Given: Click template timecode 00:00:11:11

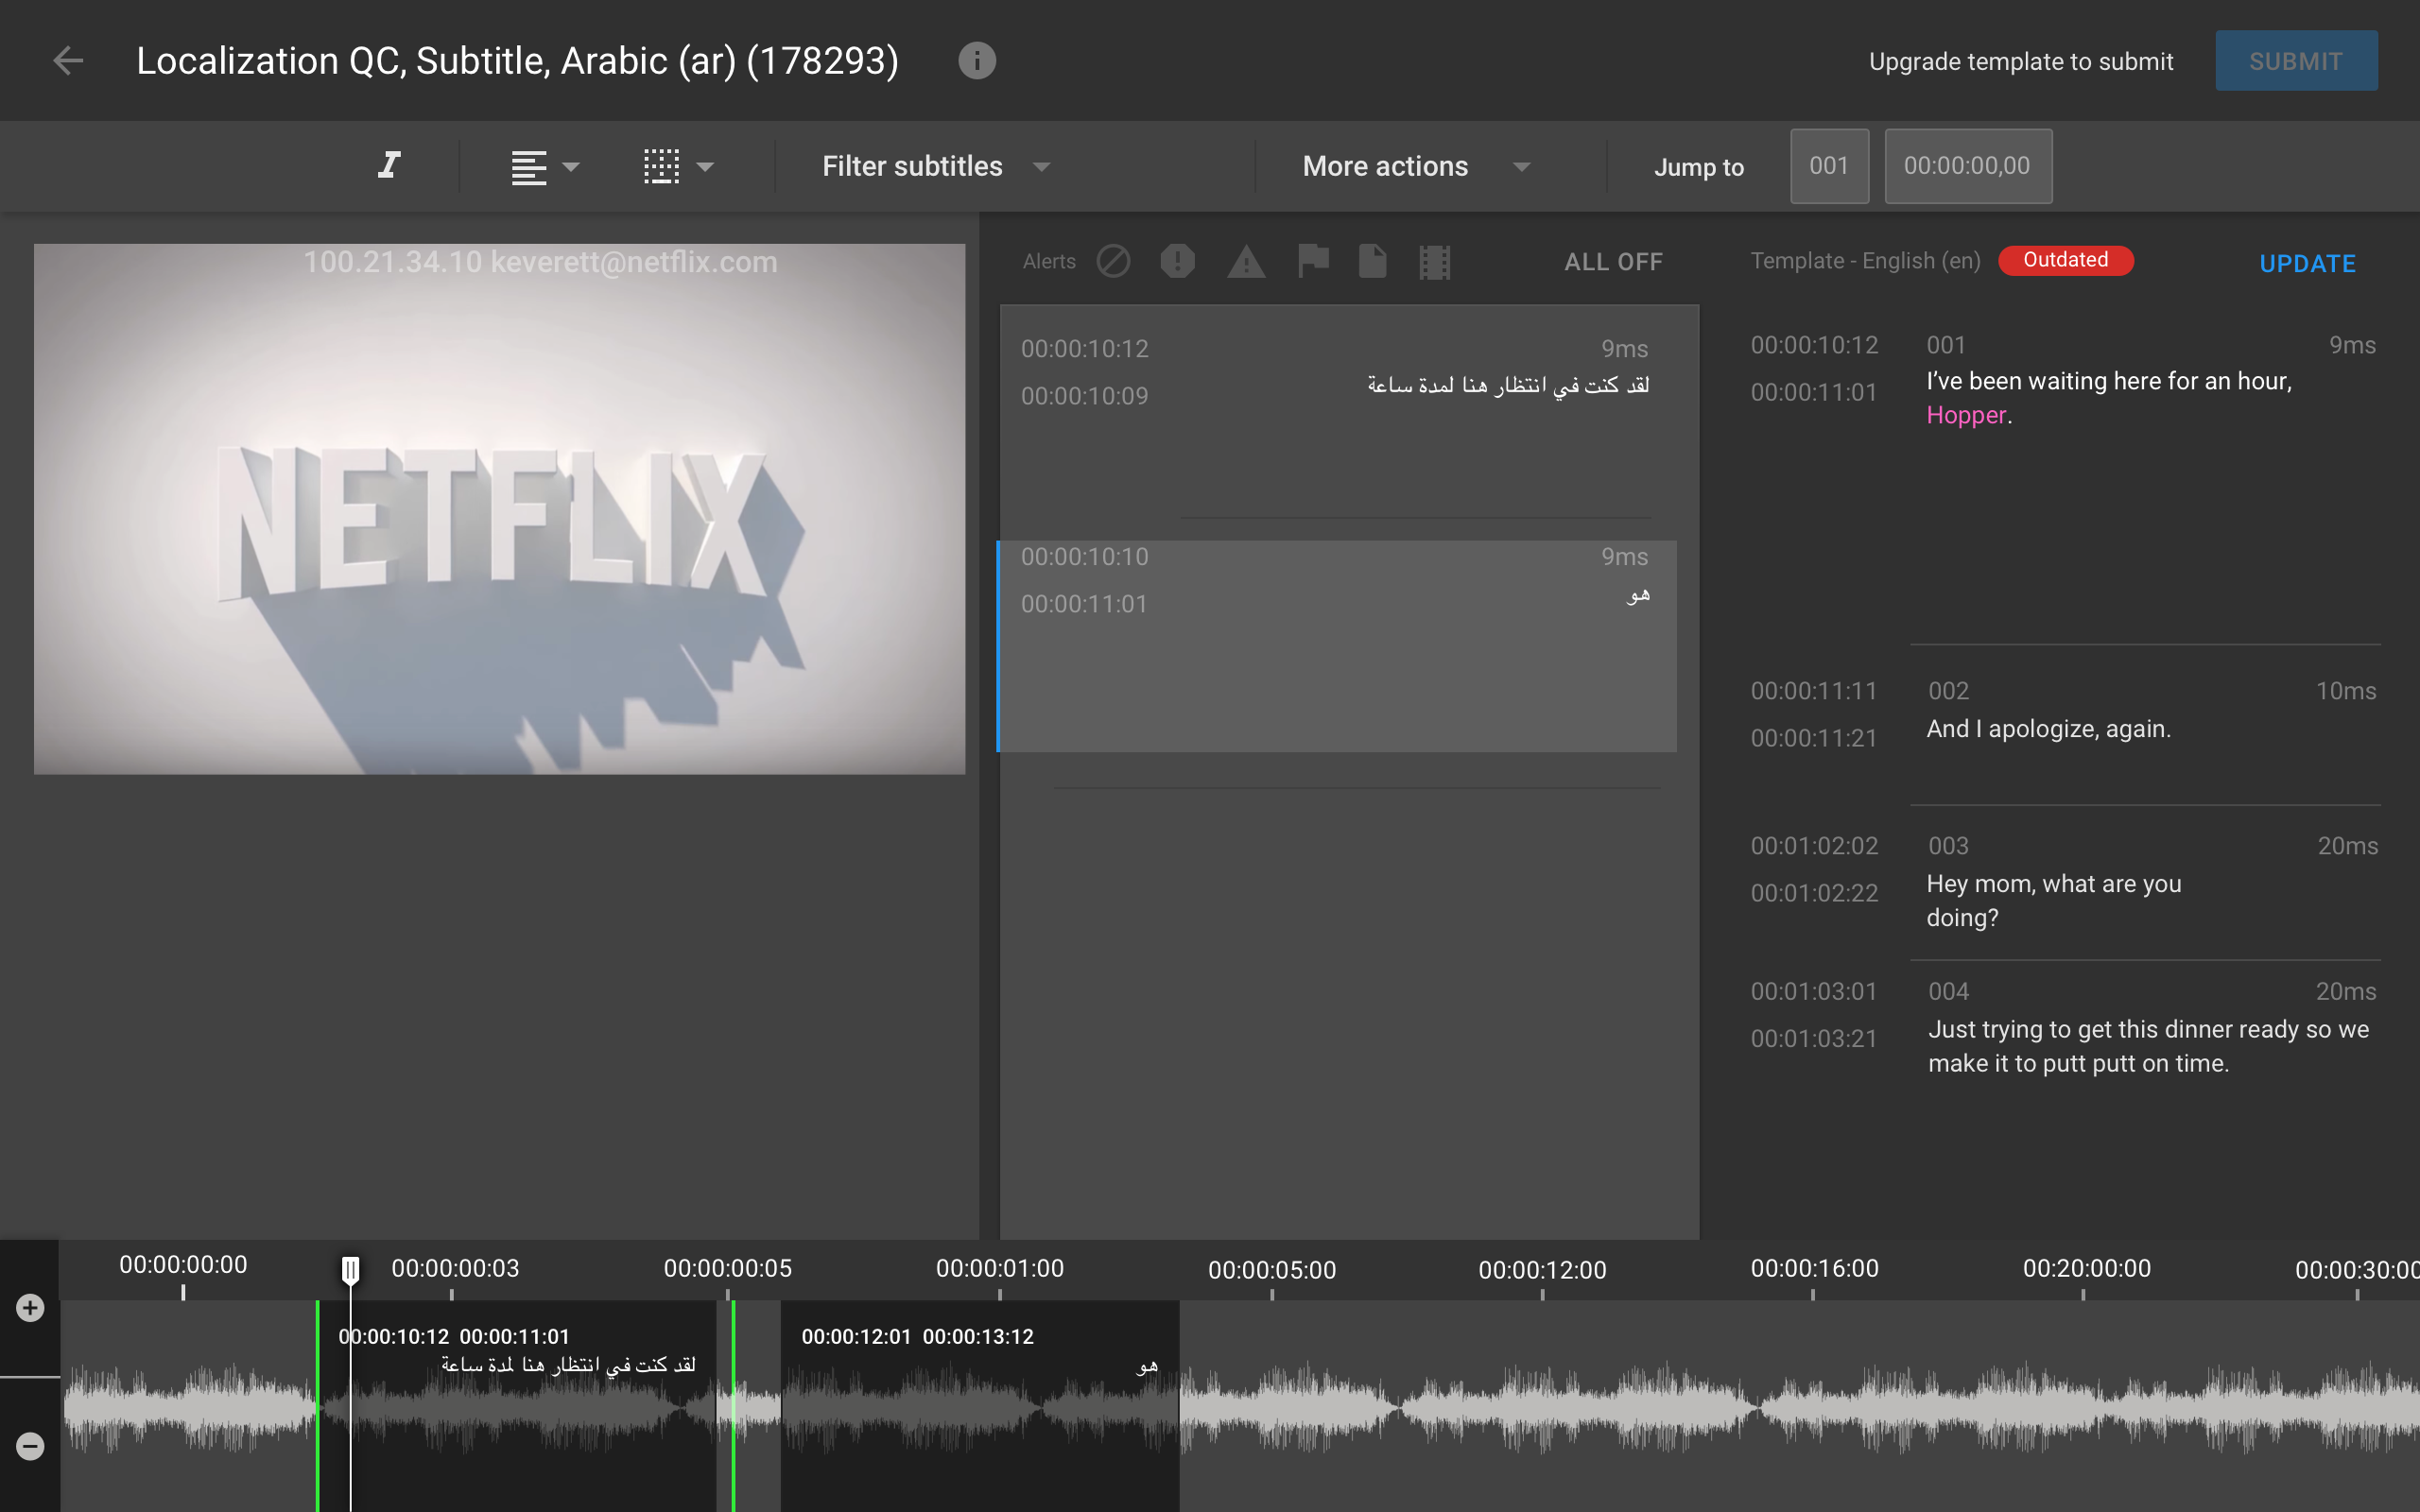Looking at the screenshot, I should pos(1813,691).
